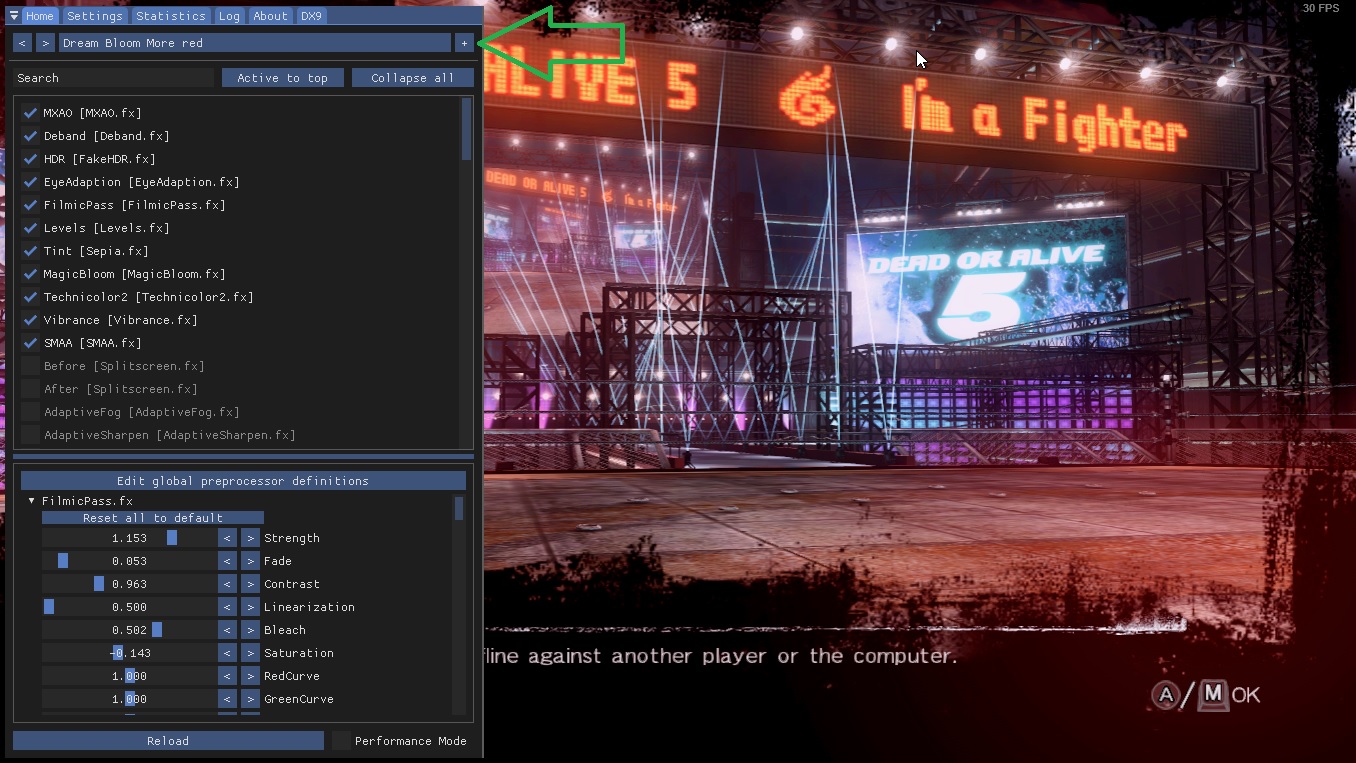This screenshot has height=763, width=1356.
Task: Decrease the Bleach value with its left arrow
Action: (228, 630)
